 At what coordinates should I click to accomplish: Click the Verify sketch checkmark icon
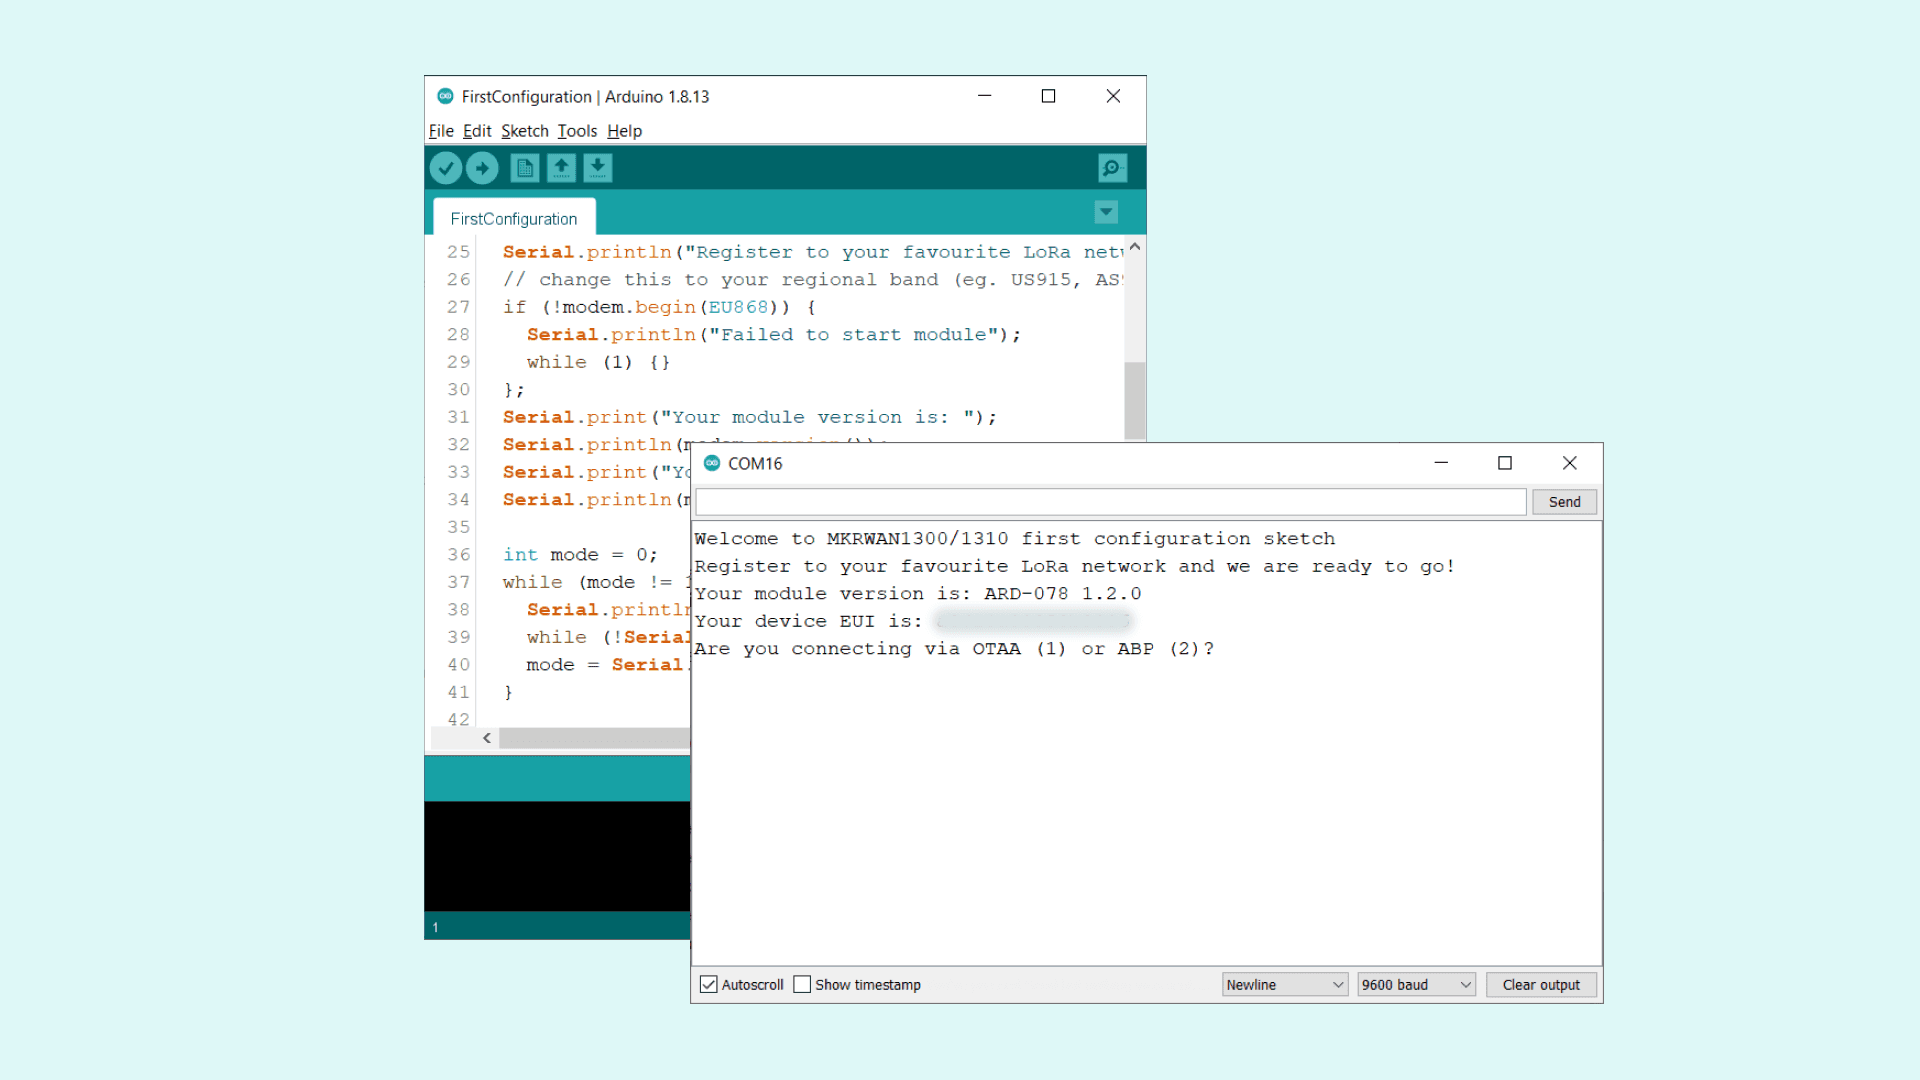[446, 168]
